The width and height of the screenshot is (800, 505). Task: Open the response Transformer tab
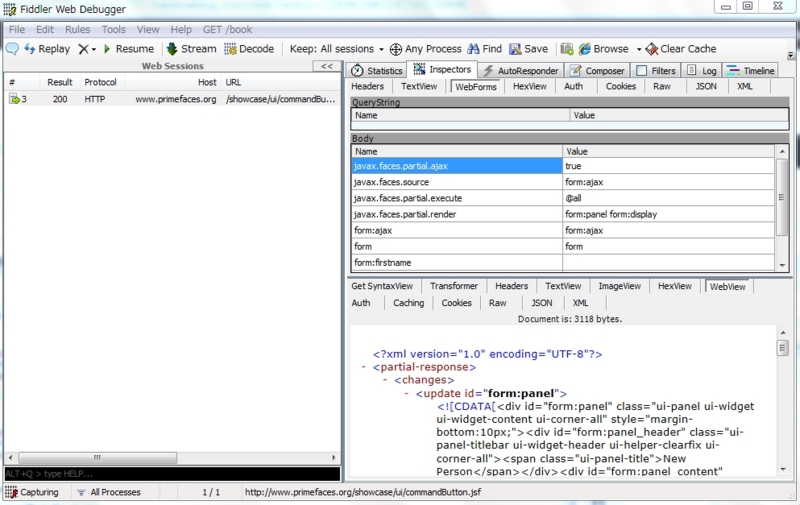454,286
